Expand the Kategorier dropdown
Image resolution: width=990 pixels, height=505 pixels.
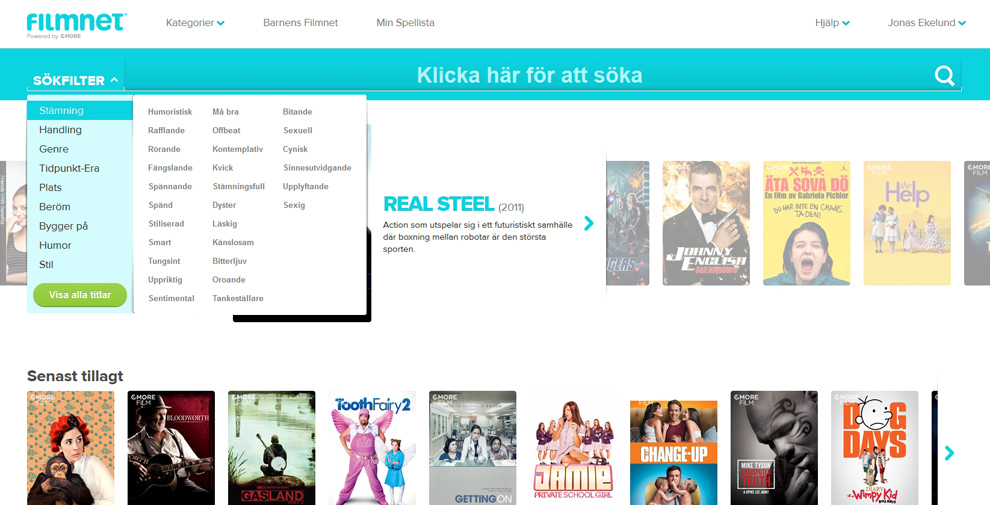[195, 23]
